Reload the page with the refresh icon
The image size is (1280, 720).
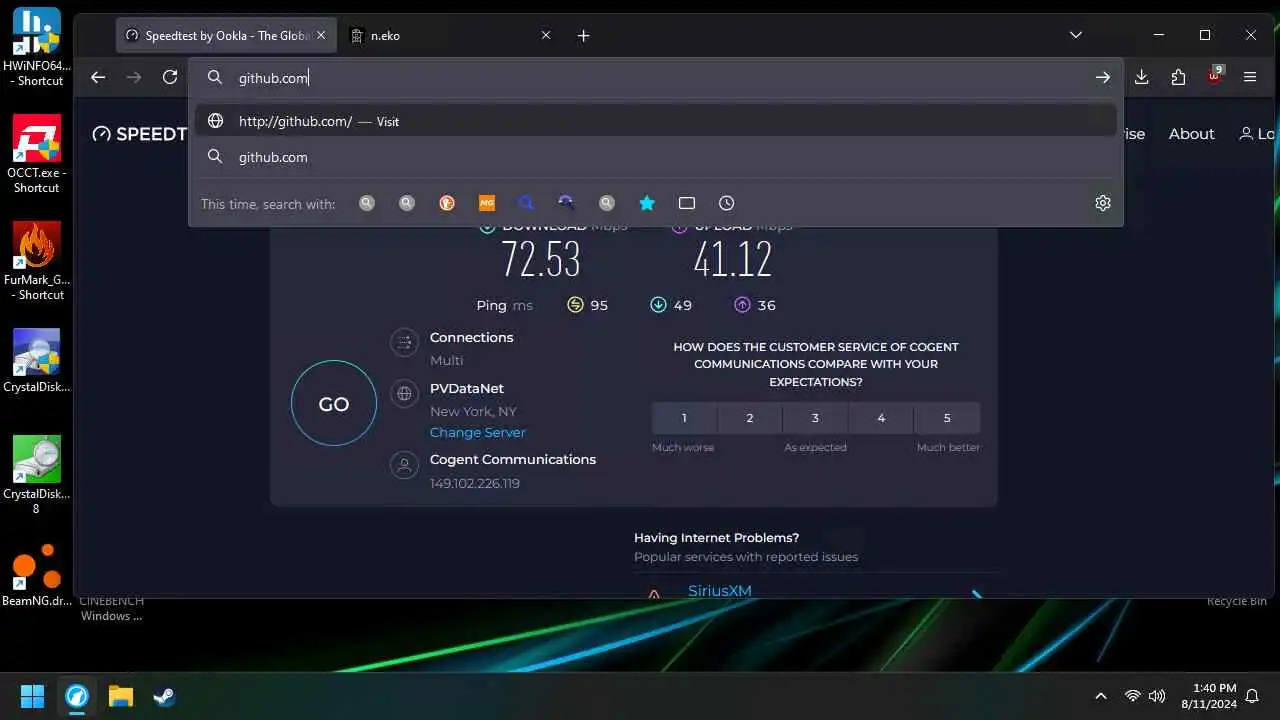pyautogui.click(x=170, y=77)
